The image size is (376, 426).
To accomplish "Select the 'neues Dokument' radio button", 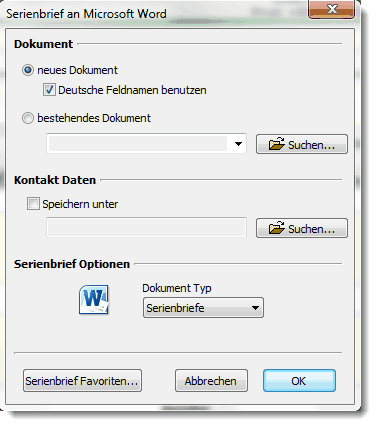I will click(x=28, y=70).
